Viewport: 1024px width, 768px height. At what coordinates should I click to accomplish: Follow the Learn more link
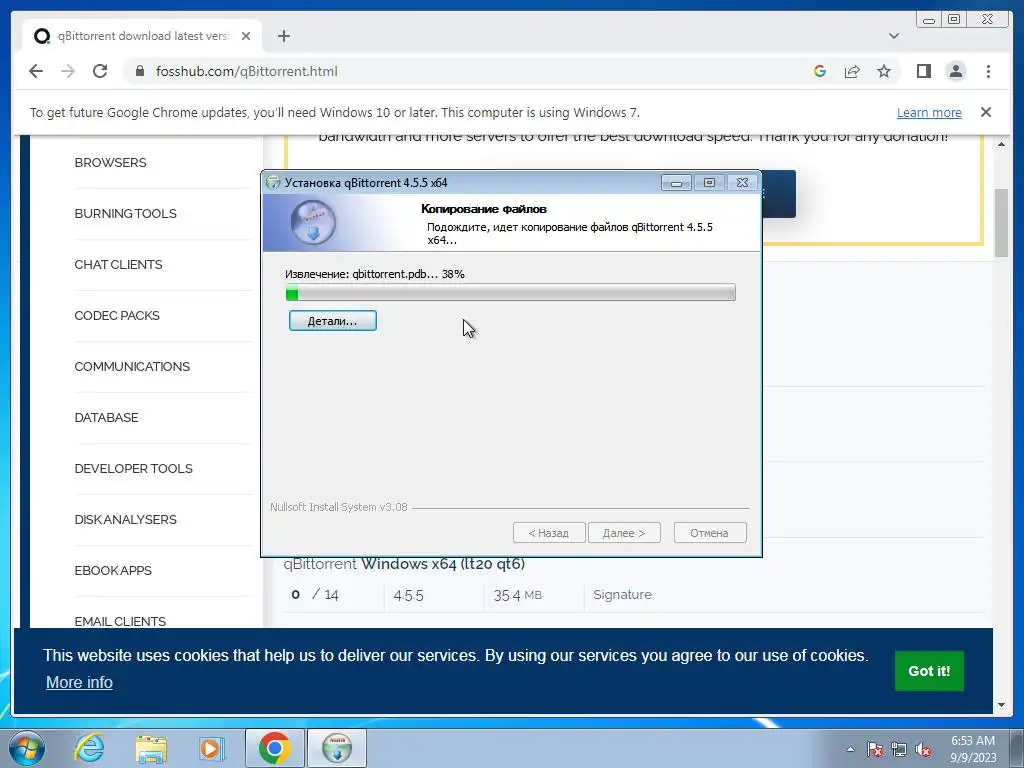click(929, 112)
